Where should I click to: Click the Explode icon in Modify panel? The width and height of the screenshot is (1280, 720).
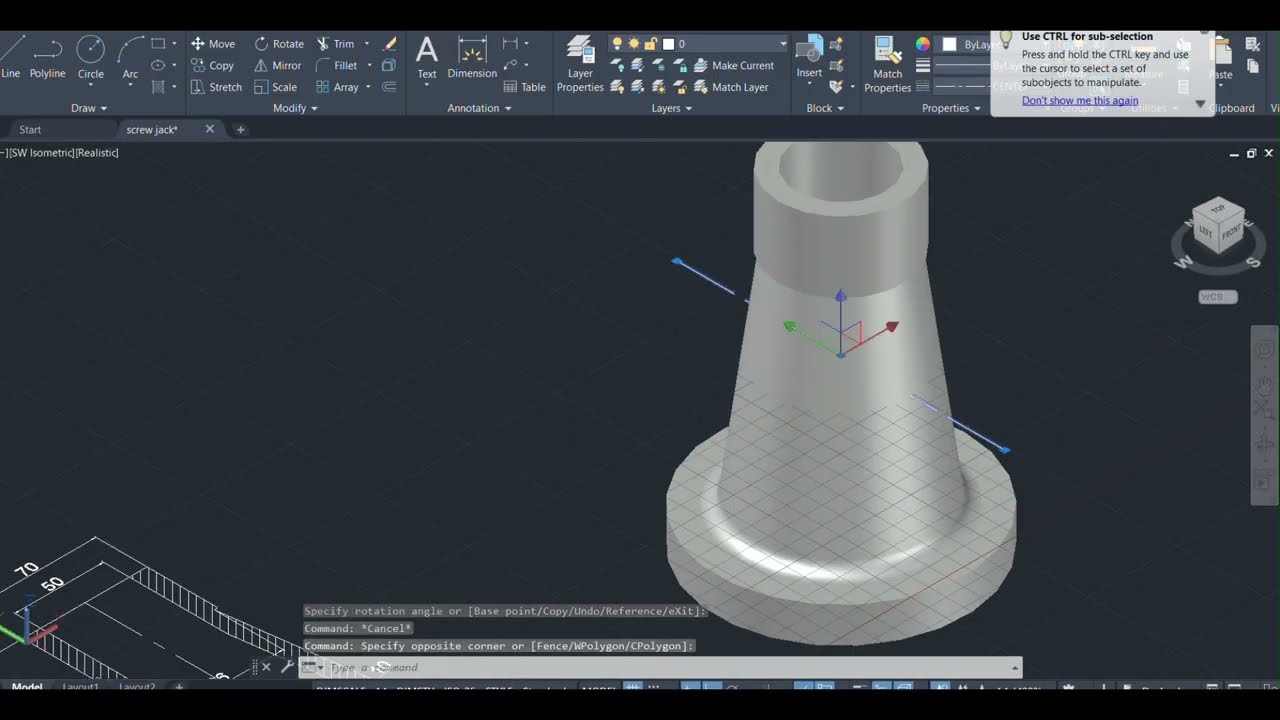(x=389, y=65)
